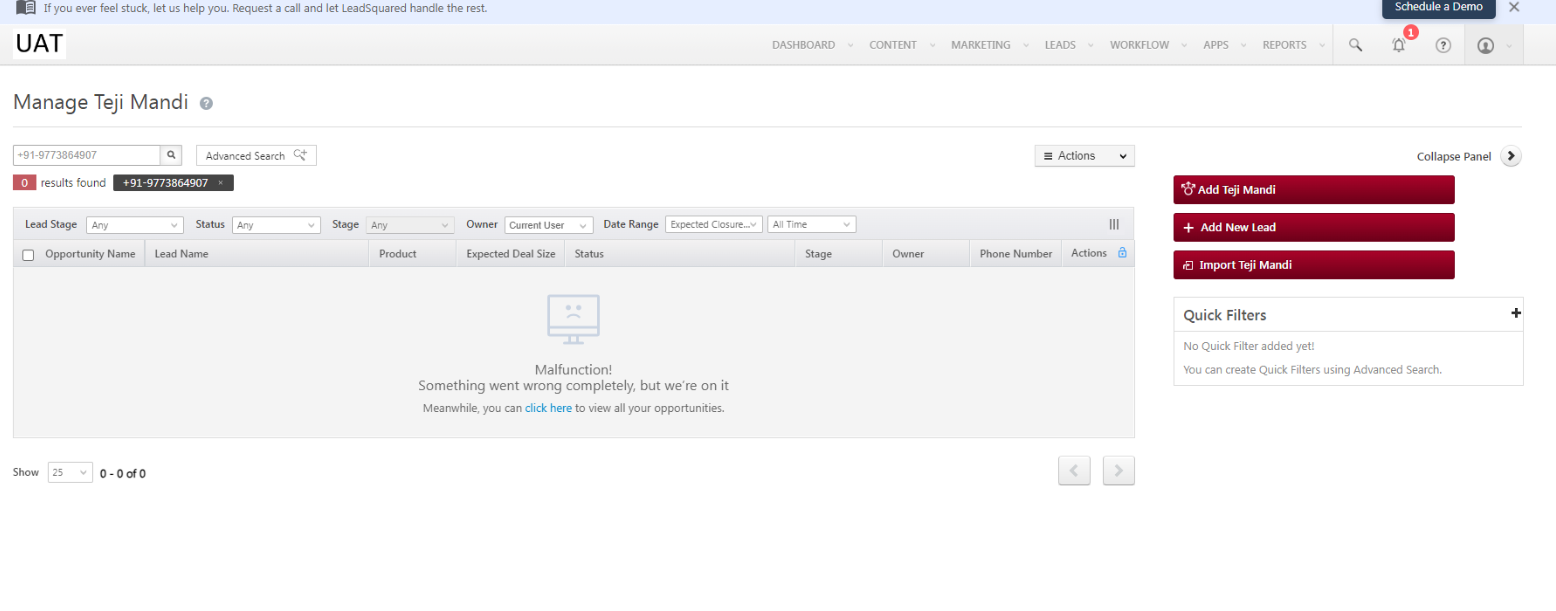Click the Add Teji Mandi button
This screenshot has width=1556, height=611.
[x=1314, y=189]
